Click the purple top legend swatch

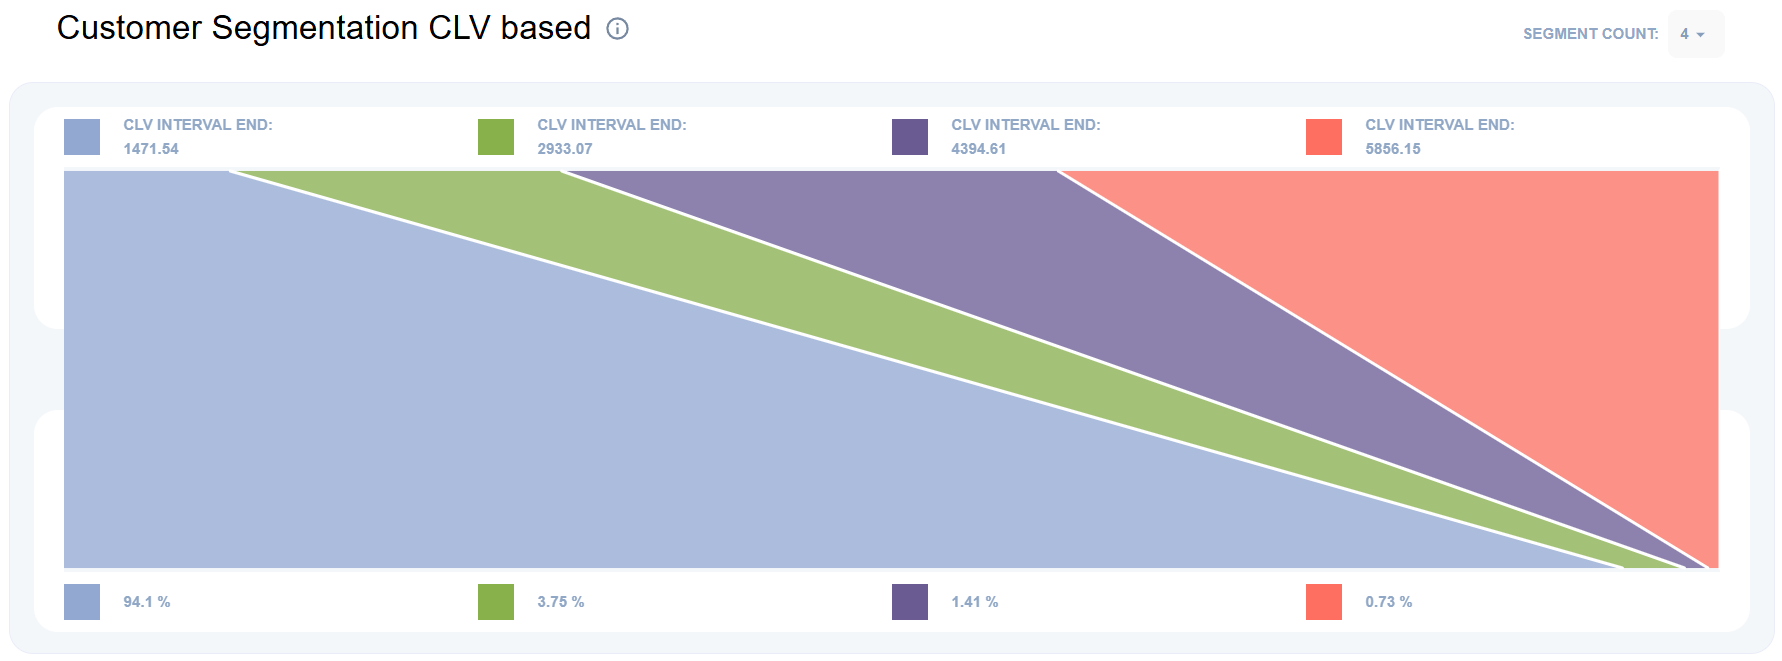pyautogui.click(x=910, y=137)
